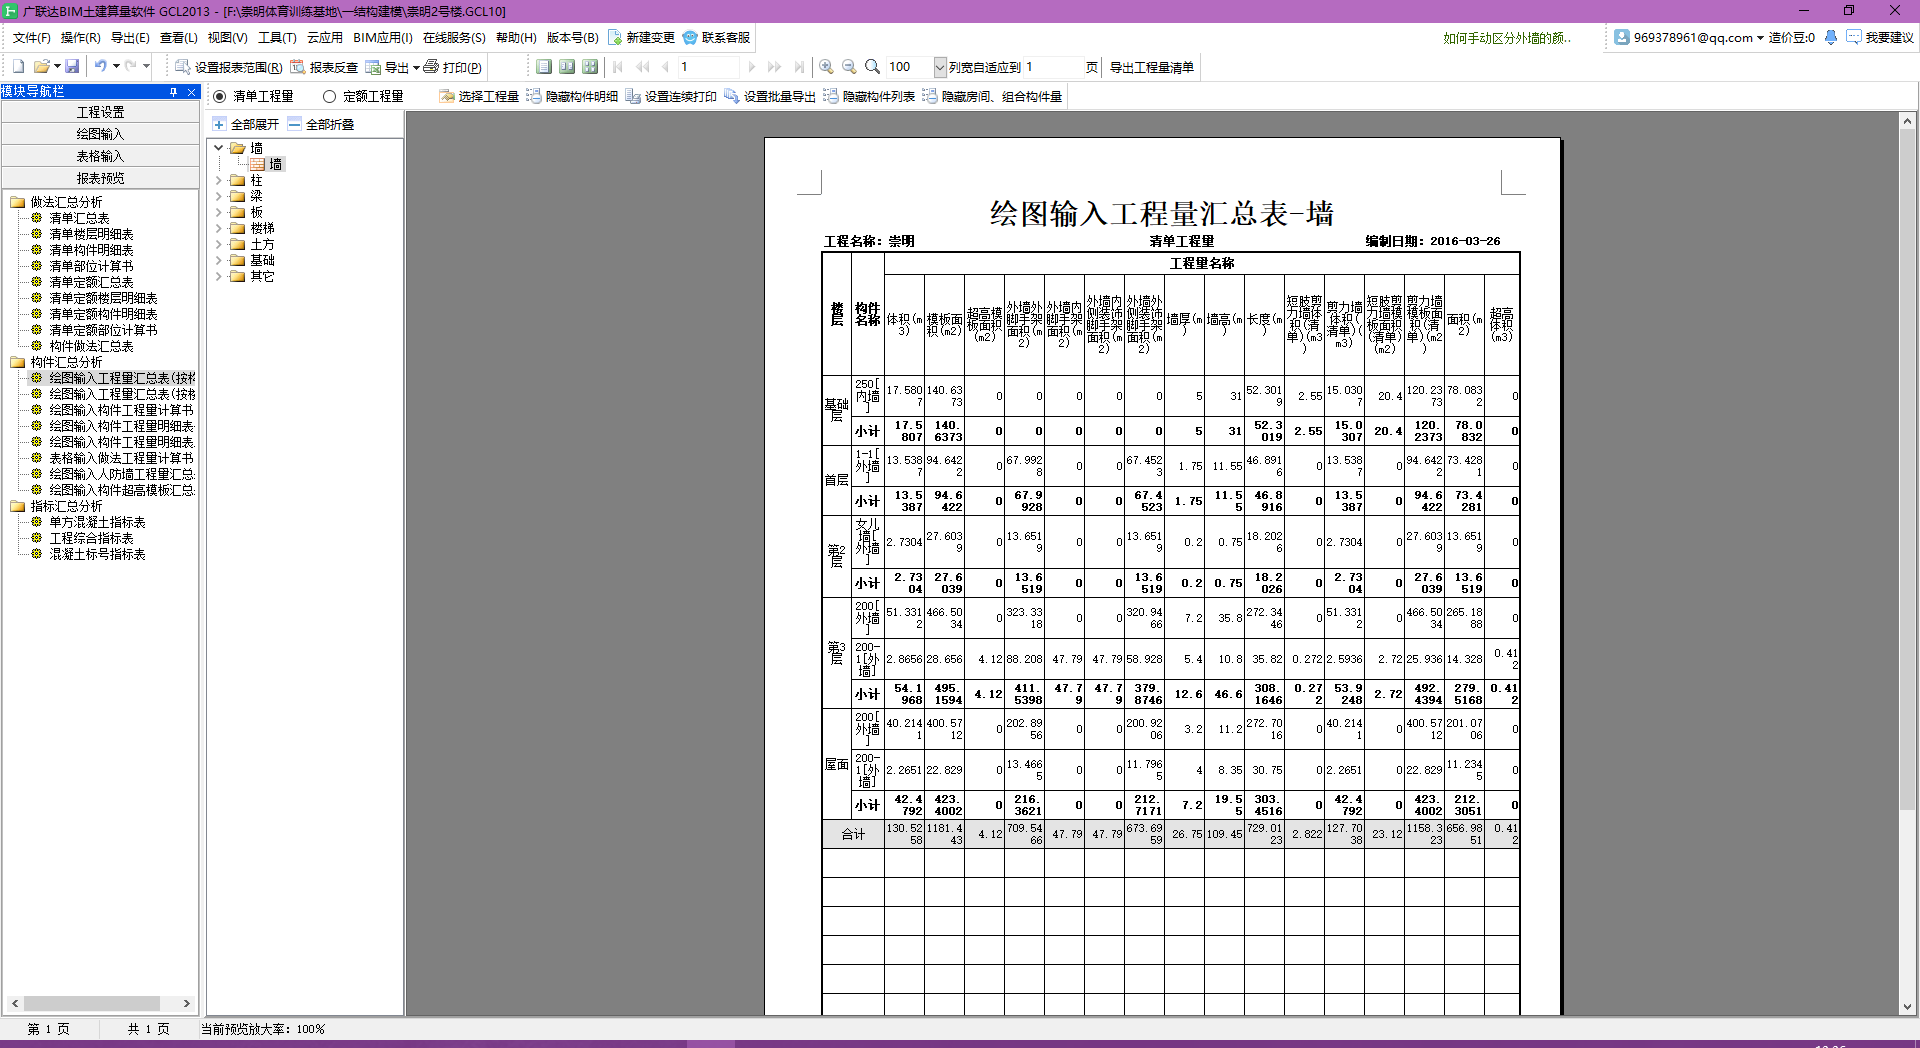Viewport: 1920px width, 1048px height.
Task: Go to last page icon
Action: [x=799, y=67]
